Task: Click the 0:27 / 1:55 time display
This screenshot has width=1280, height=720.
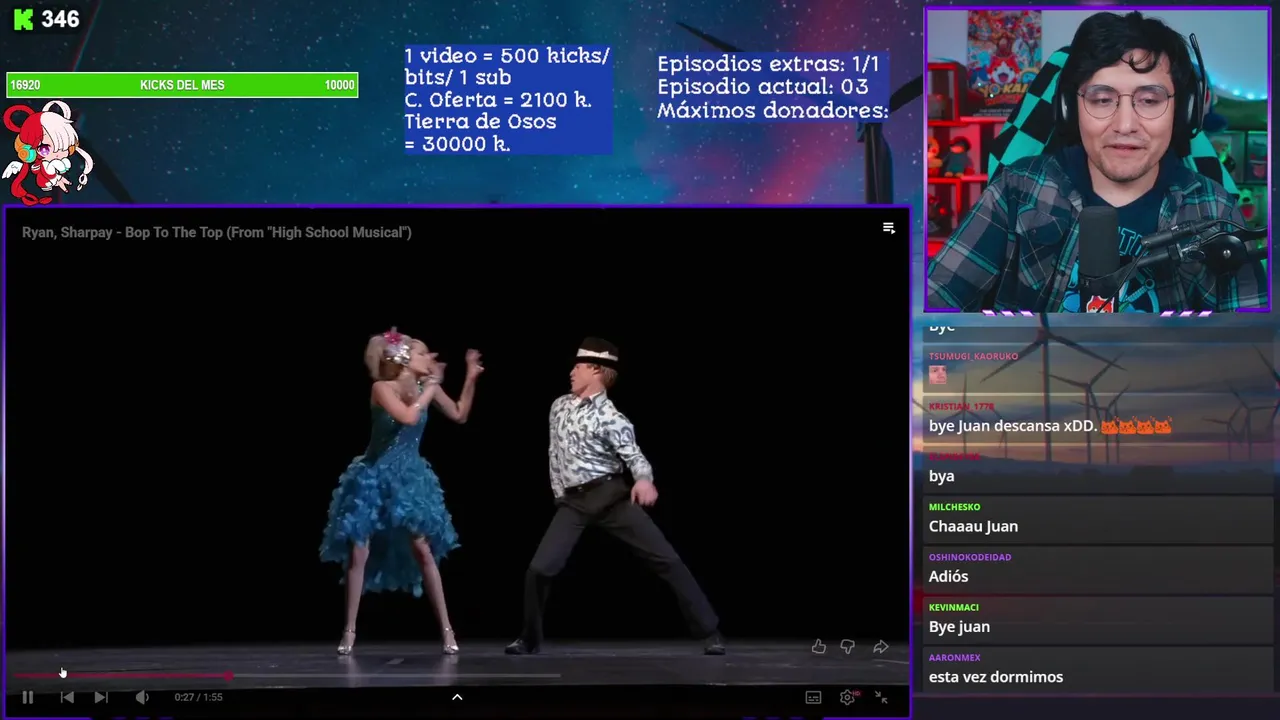Action: click(198, 697)
